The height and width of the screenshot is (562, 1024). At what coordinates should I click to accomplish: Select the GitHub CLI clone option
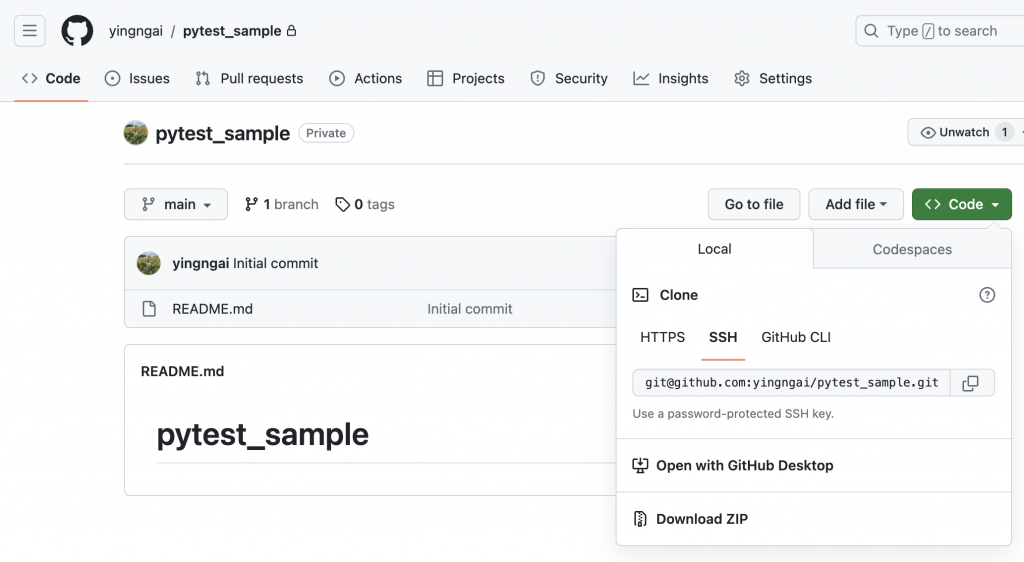[796, 337]
